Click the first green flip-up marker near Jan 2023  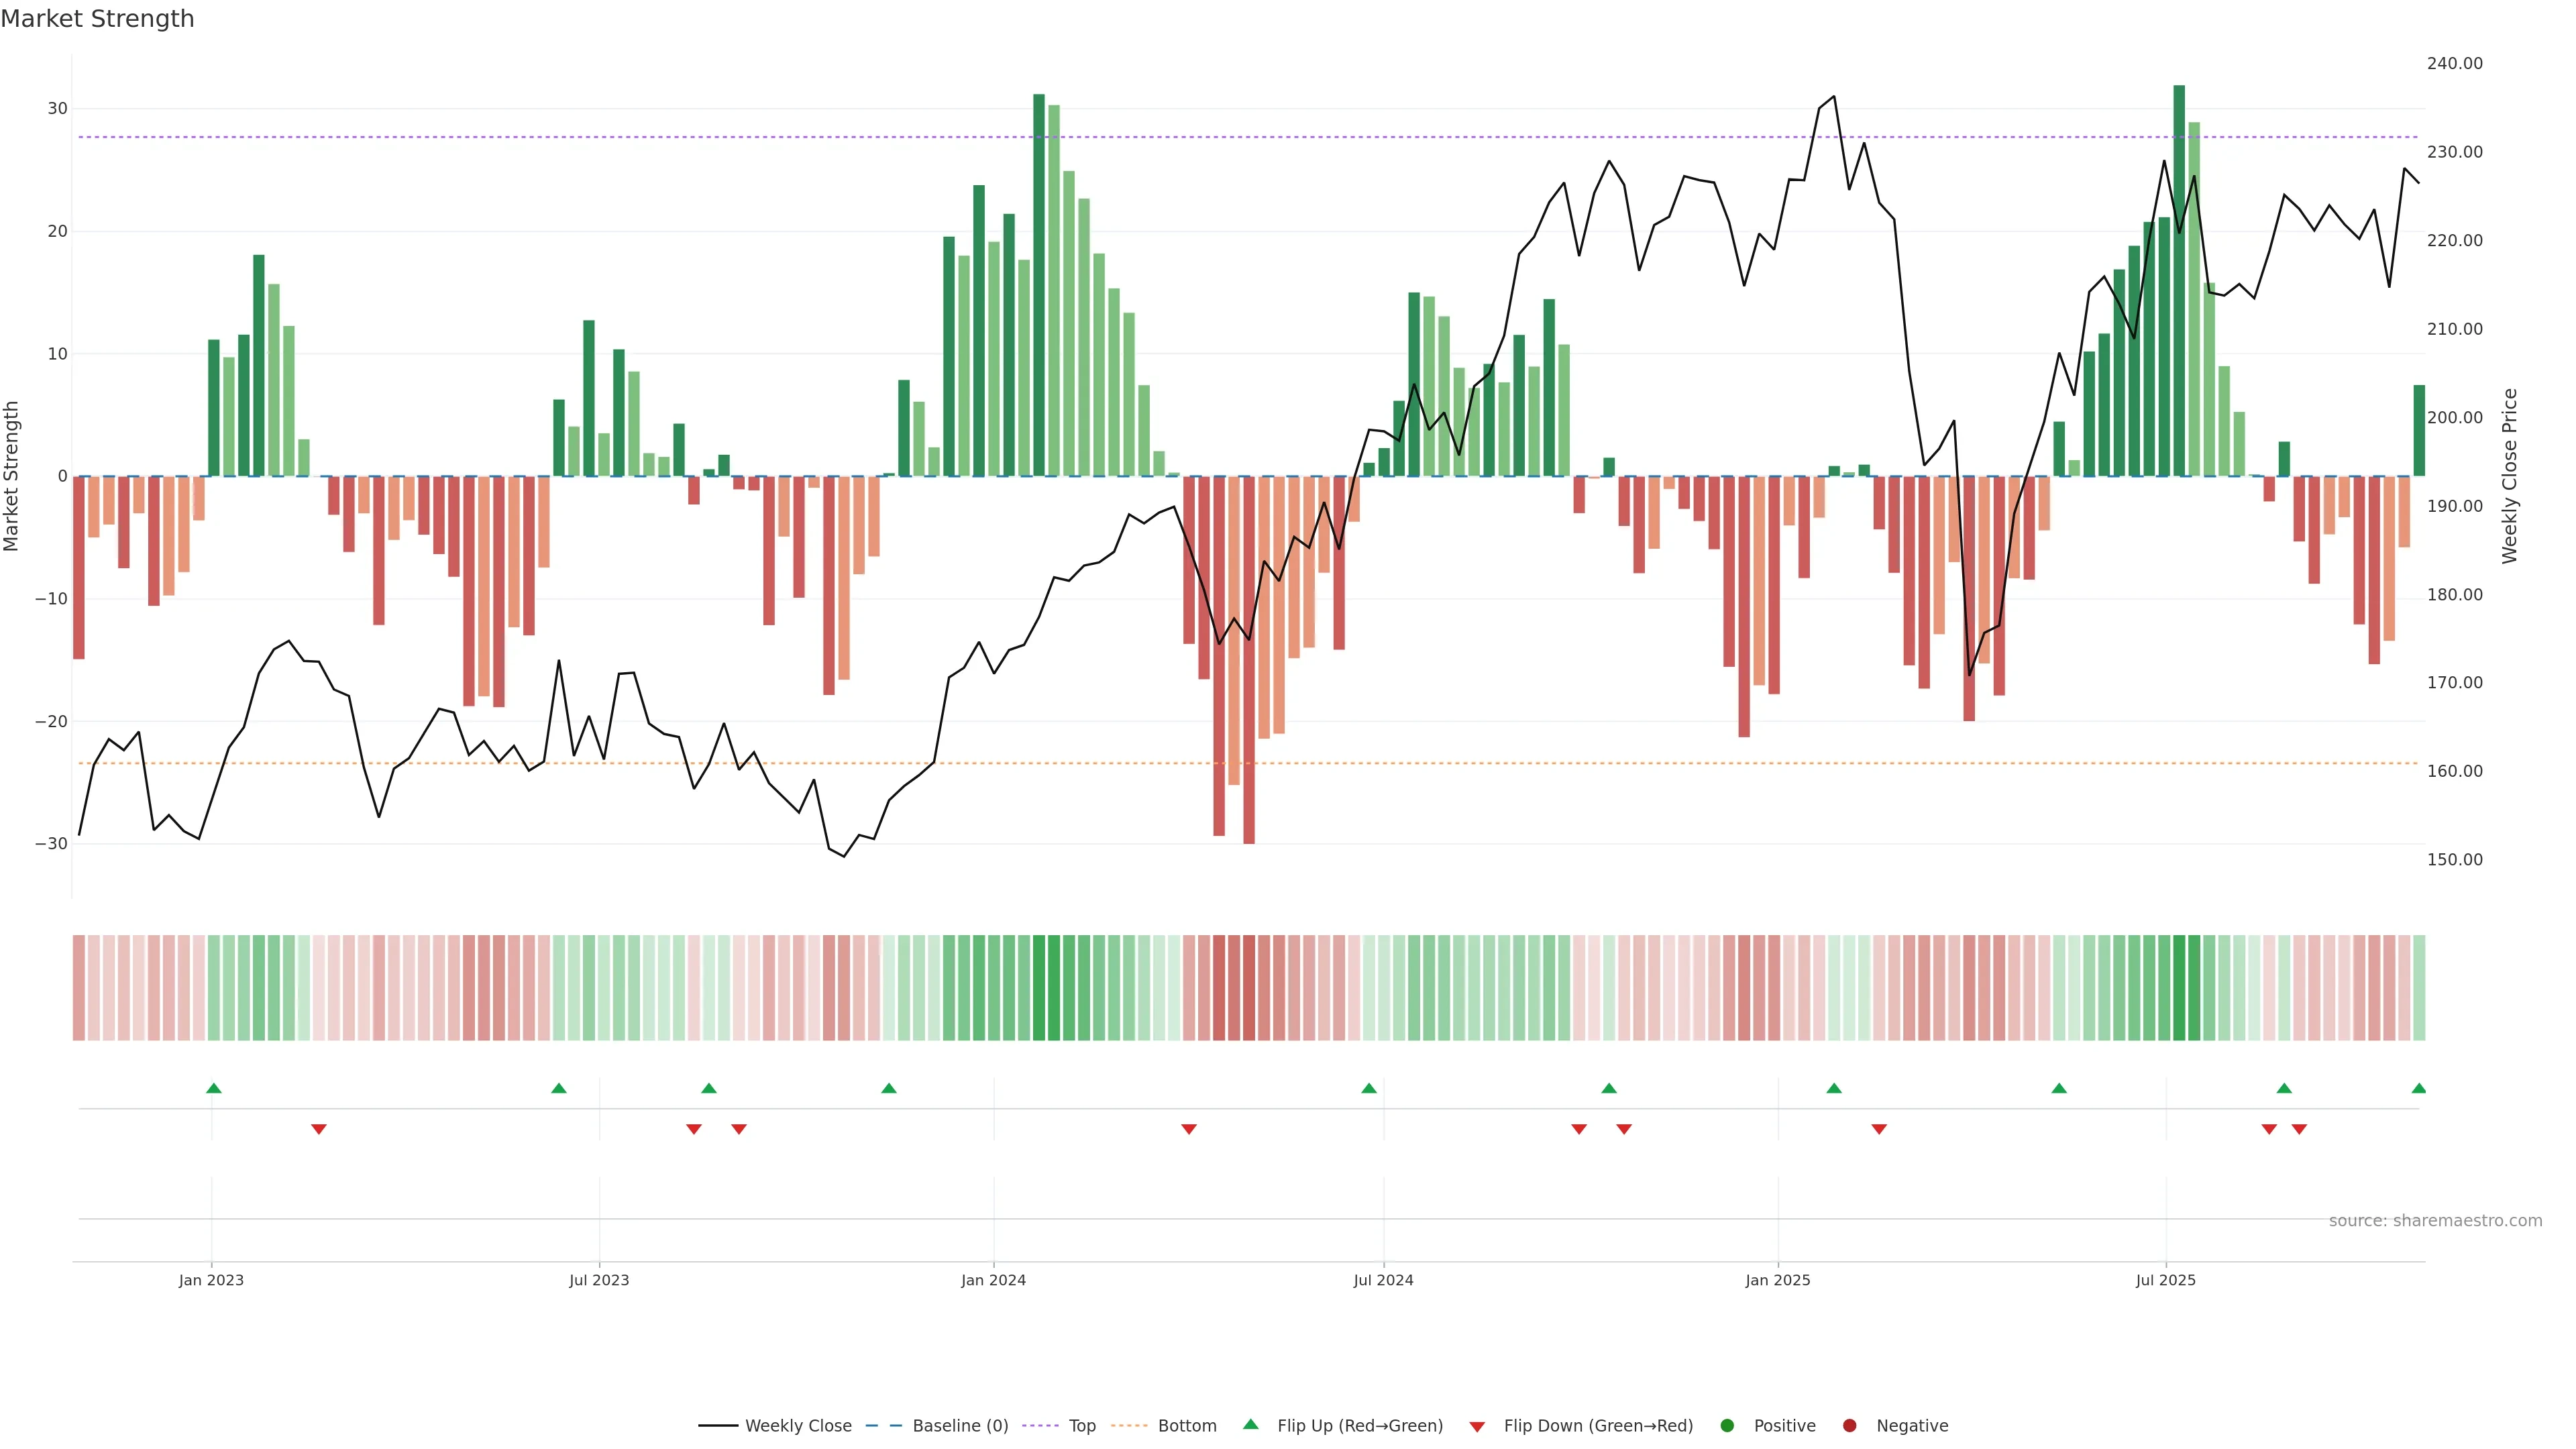213,1088
